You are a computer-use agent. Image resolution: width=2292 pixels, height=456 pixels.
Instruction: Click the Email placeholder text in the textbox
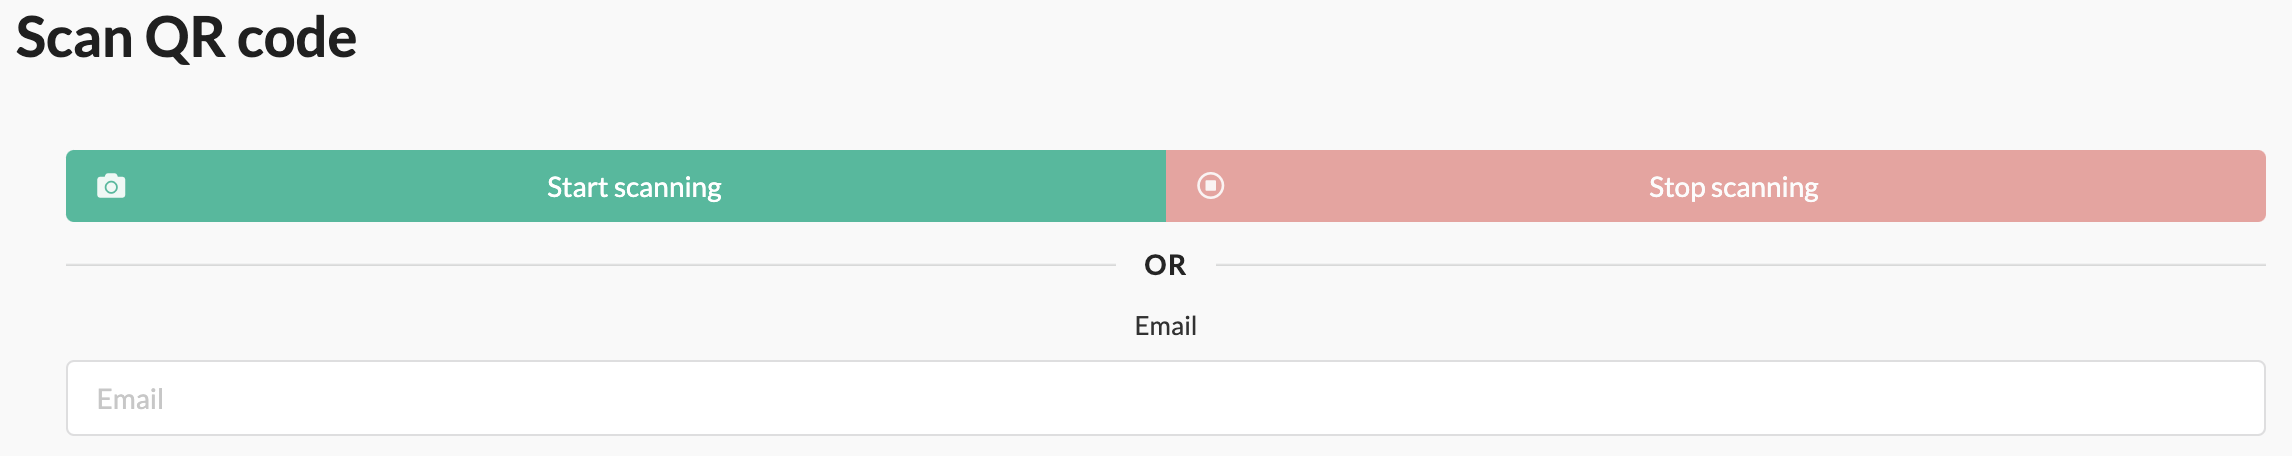pos(130,399)
